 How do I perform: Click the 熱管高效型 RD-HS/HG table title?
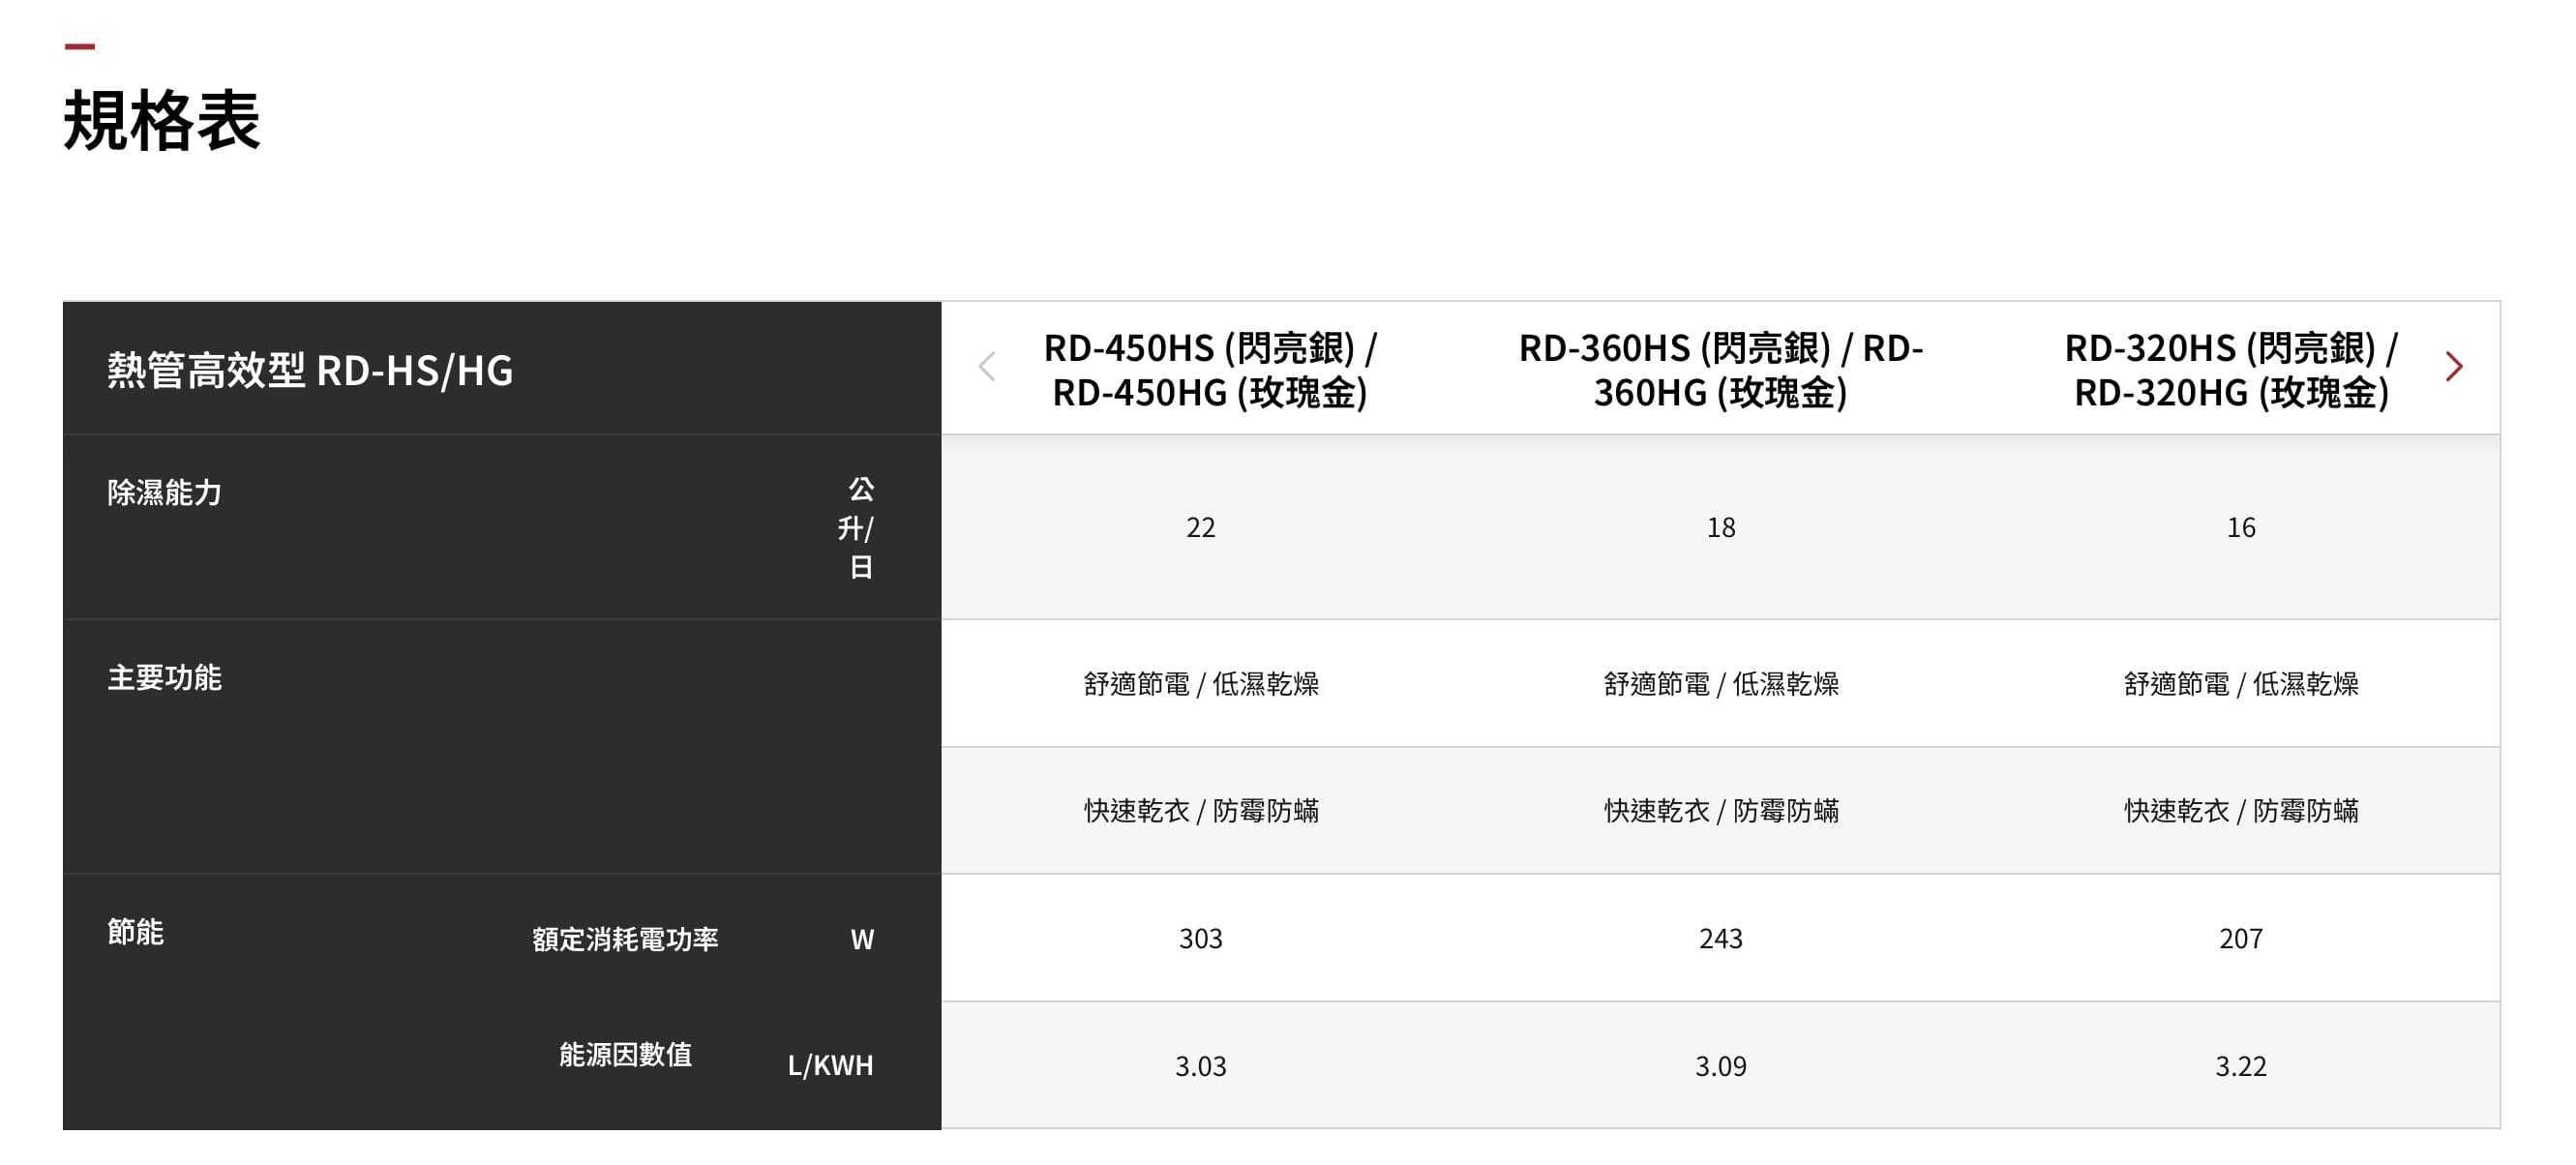point(310,370)
